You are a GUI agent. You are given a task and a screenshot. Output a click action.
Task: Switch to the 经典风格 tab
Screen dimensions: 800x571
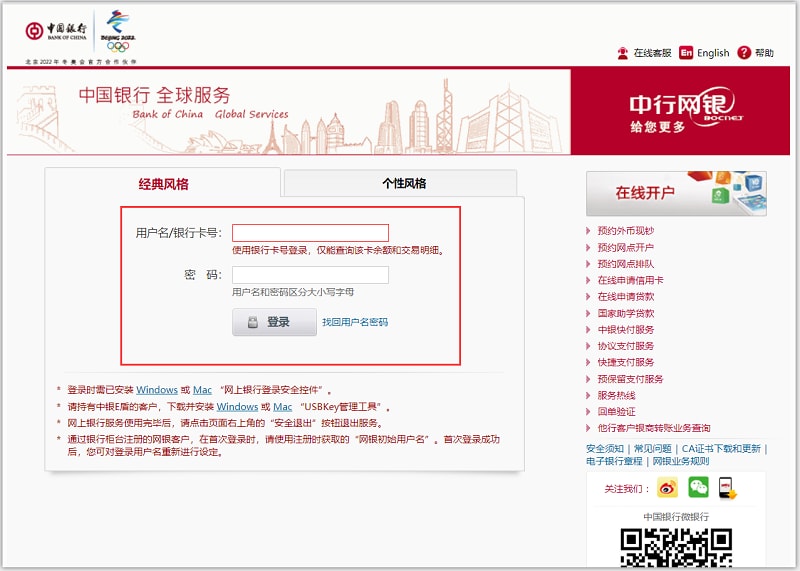[x=163, y=184]
